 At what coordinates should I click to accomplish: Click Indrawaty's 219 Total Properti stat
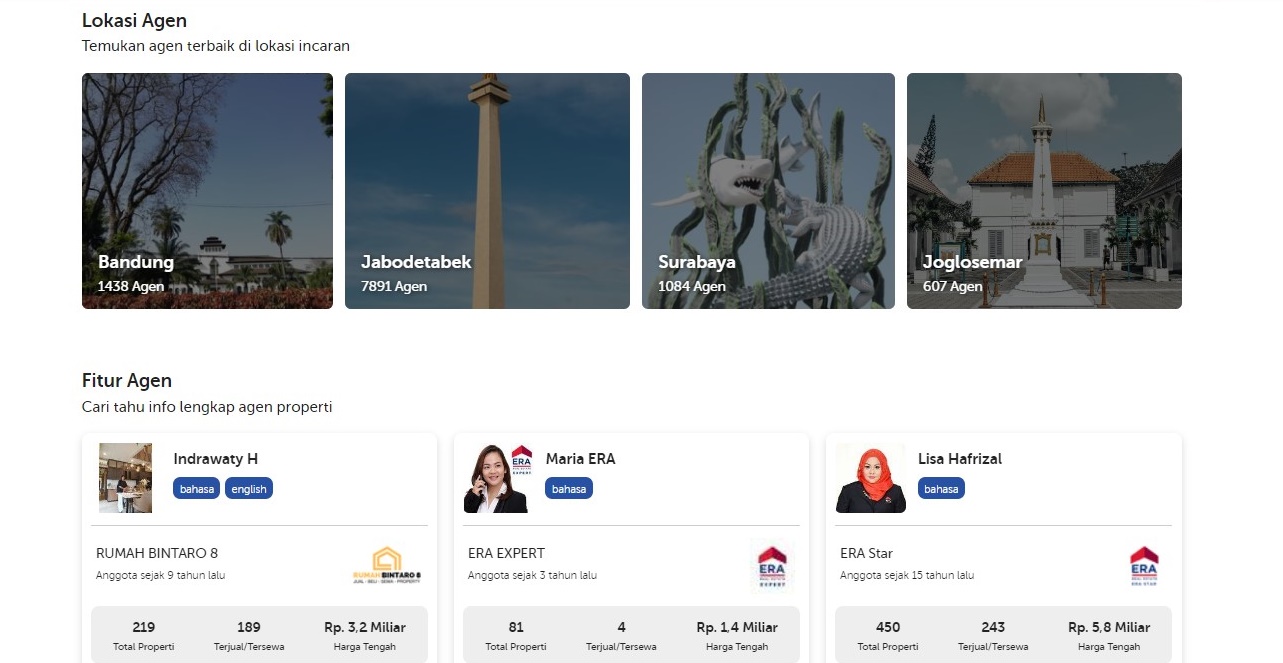tap(144, 635)
